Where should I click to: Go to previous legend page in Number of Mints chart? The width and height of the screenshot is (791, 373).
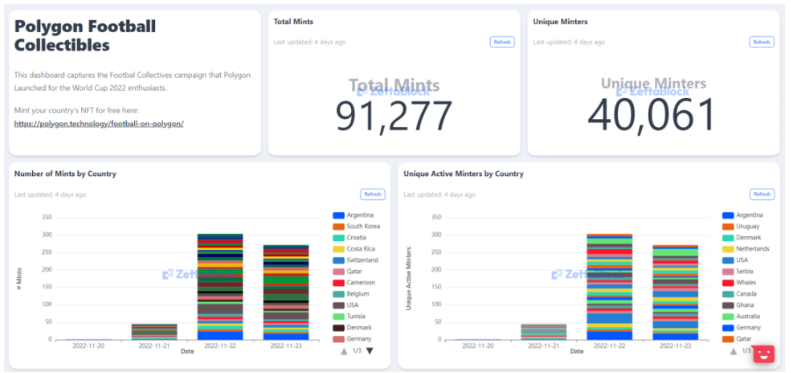(344, 351)
